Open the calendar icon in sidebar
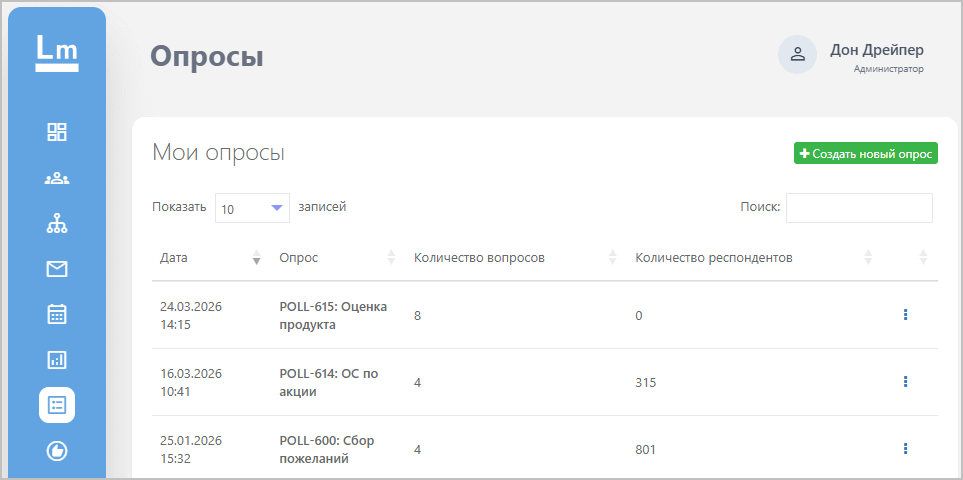Screen dimensions: 963x480 pyautogui.click(x=57, y=314)
